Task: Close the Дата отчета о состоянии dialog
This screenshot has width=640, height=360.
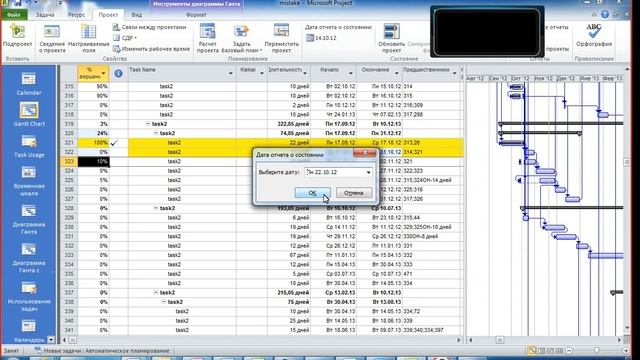Action: (364, 153)
